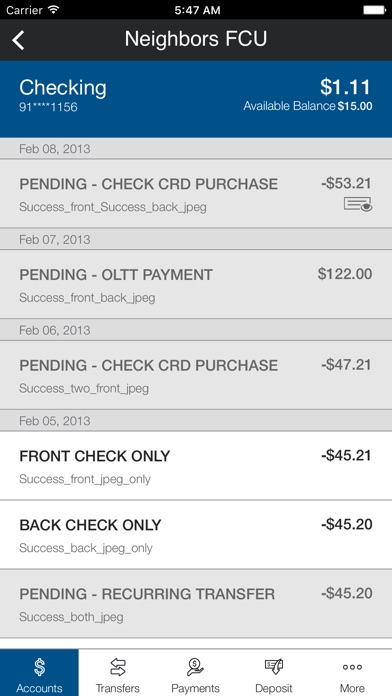Open the Accounts dollar-sign tab icon
The height and width of the screenshot is (696, 392).
pos(40,667)
